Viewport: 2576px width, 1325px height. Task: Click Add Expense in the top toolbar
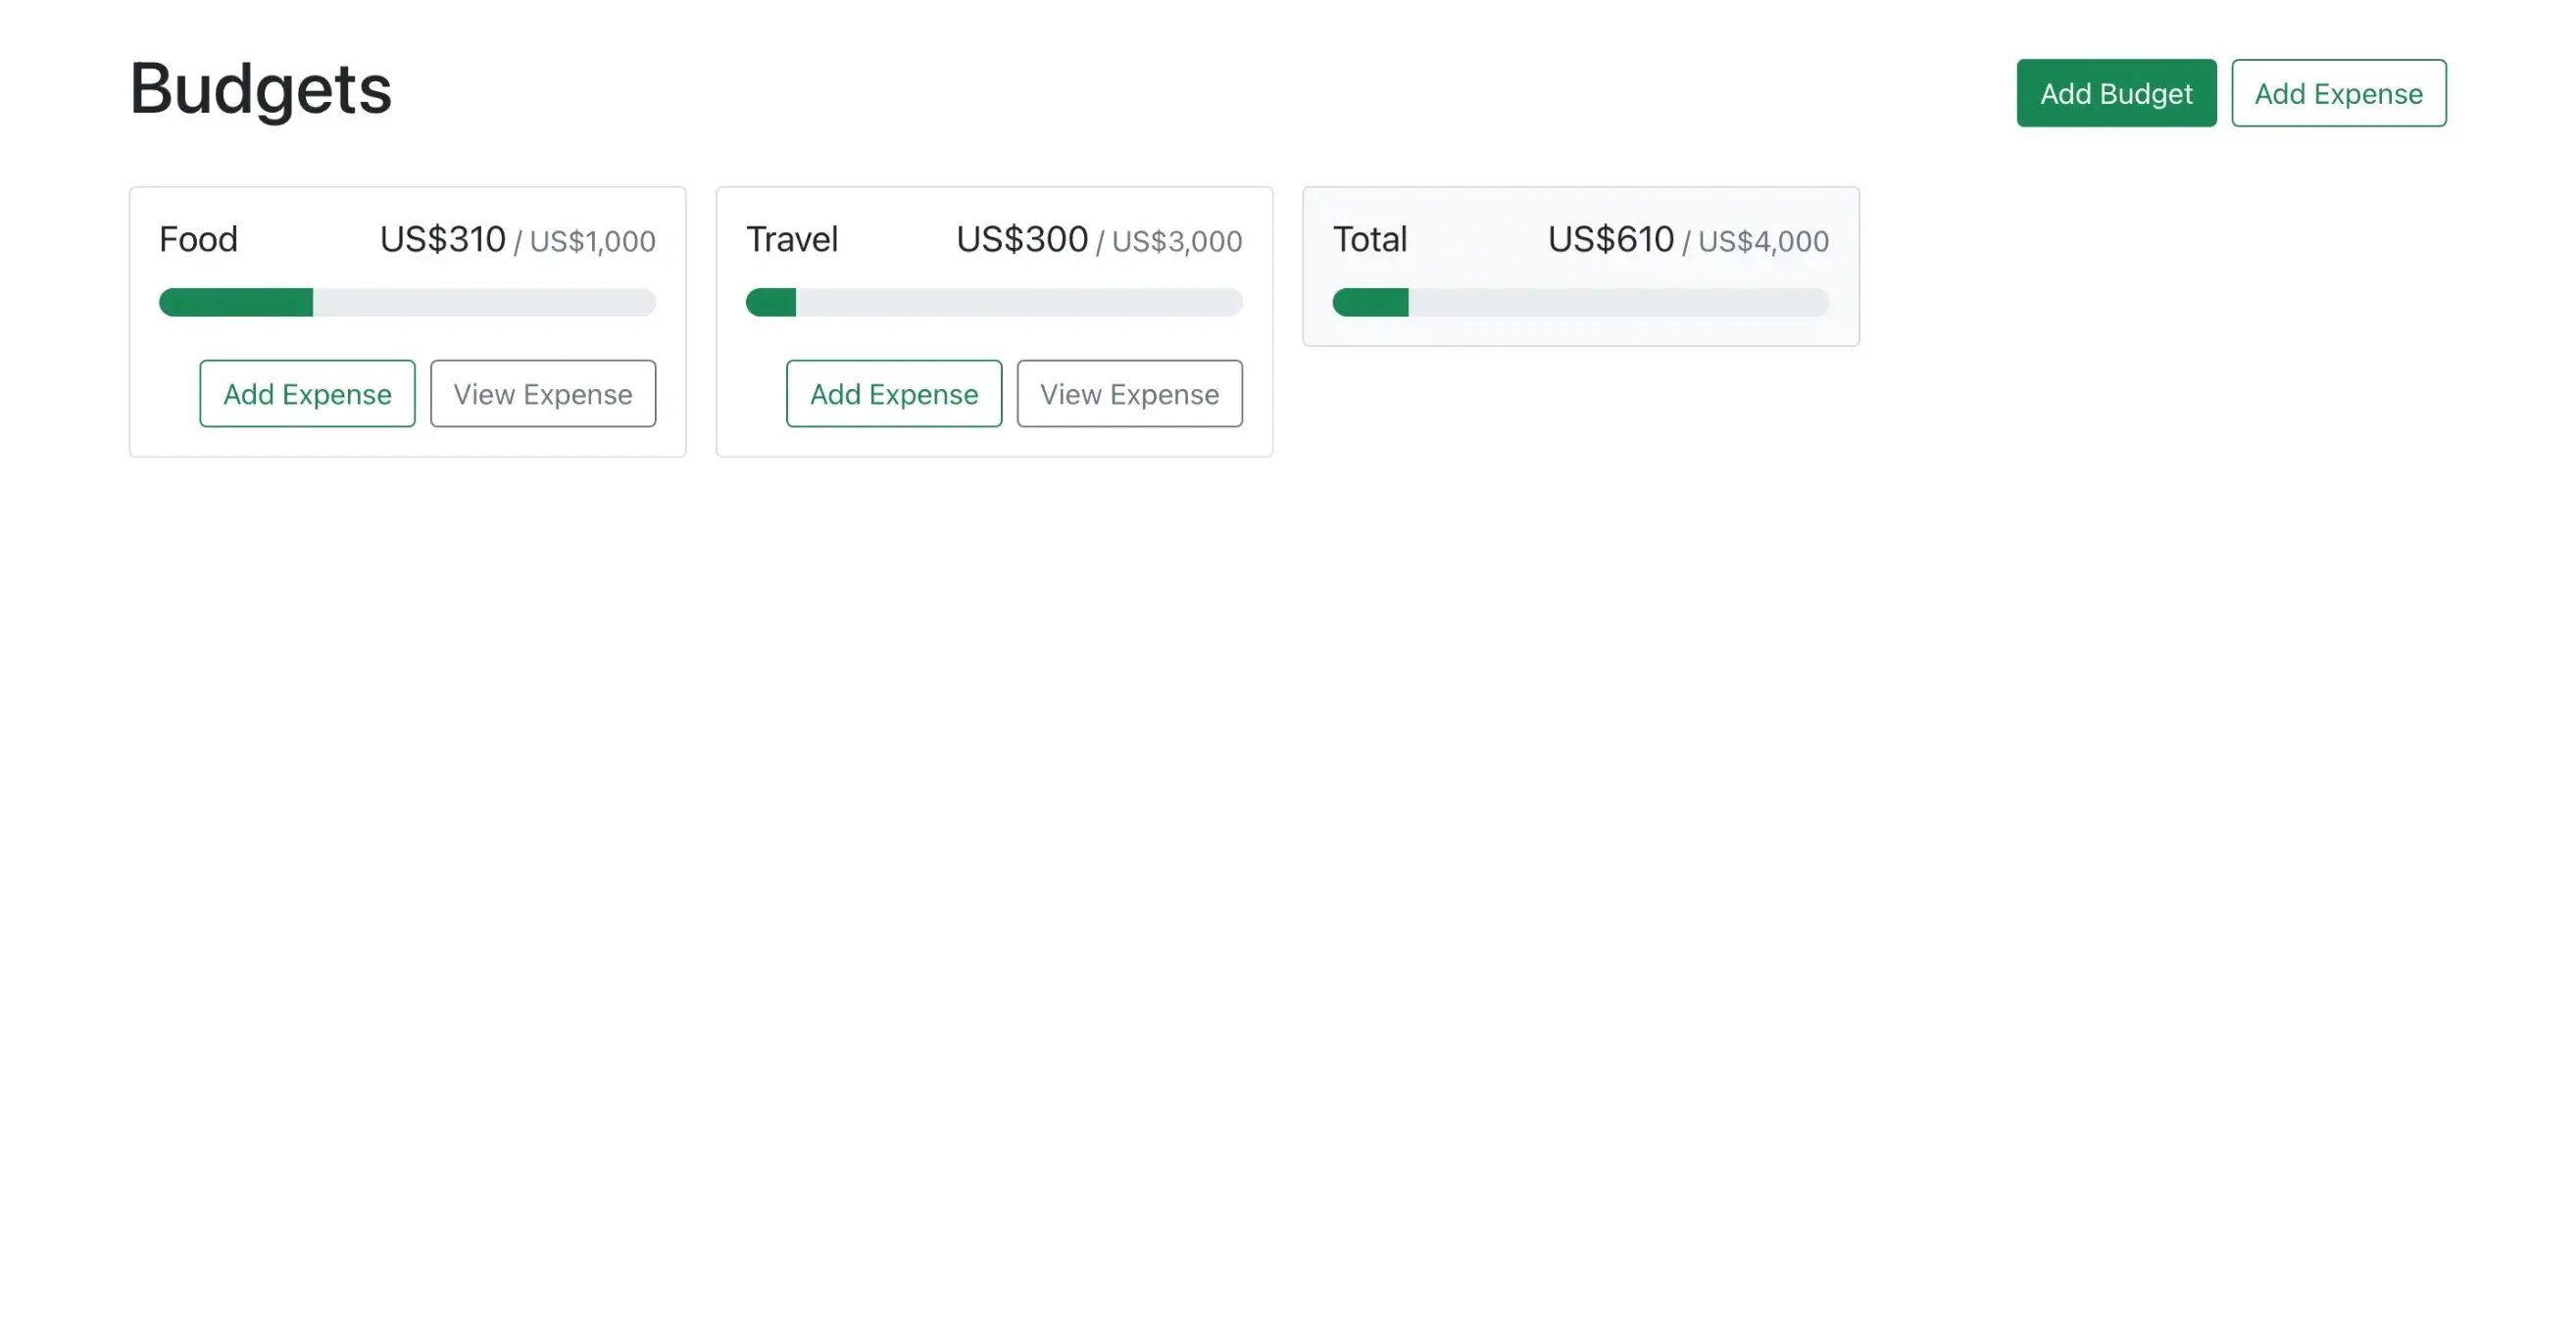[x=2339, y=93]
